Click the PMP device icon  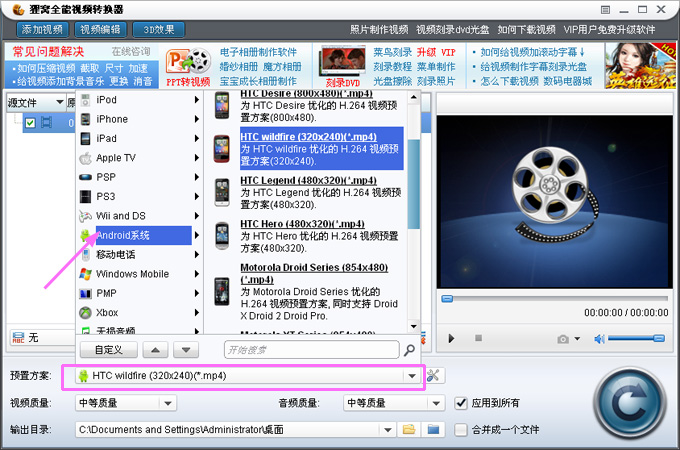(x=85, y=293)
